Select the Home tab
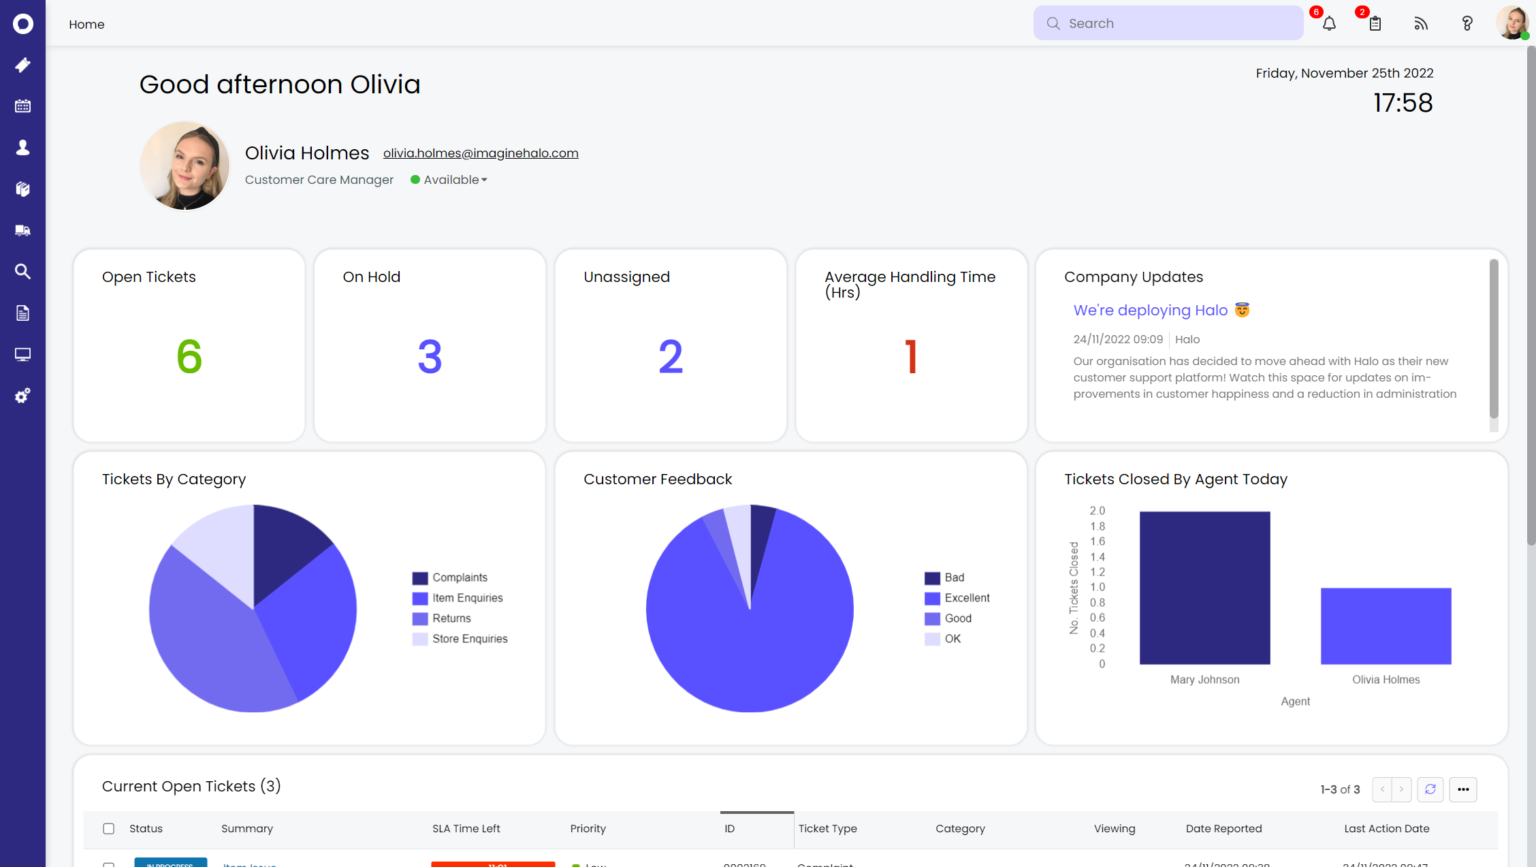The width and height of the screenshot is (1536, 867). [x=86, y=23]
